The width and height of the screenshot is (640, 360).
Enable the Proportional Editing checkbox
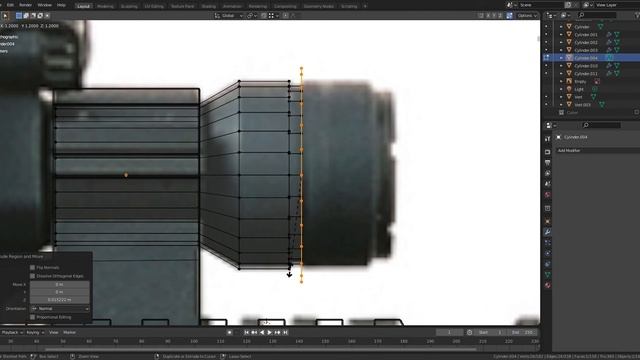[x=33, y=317]
